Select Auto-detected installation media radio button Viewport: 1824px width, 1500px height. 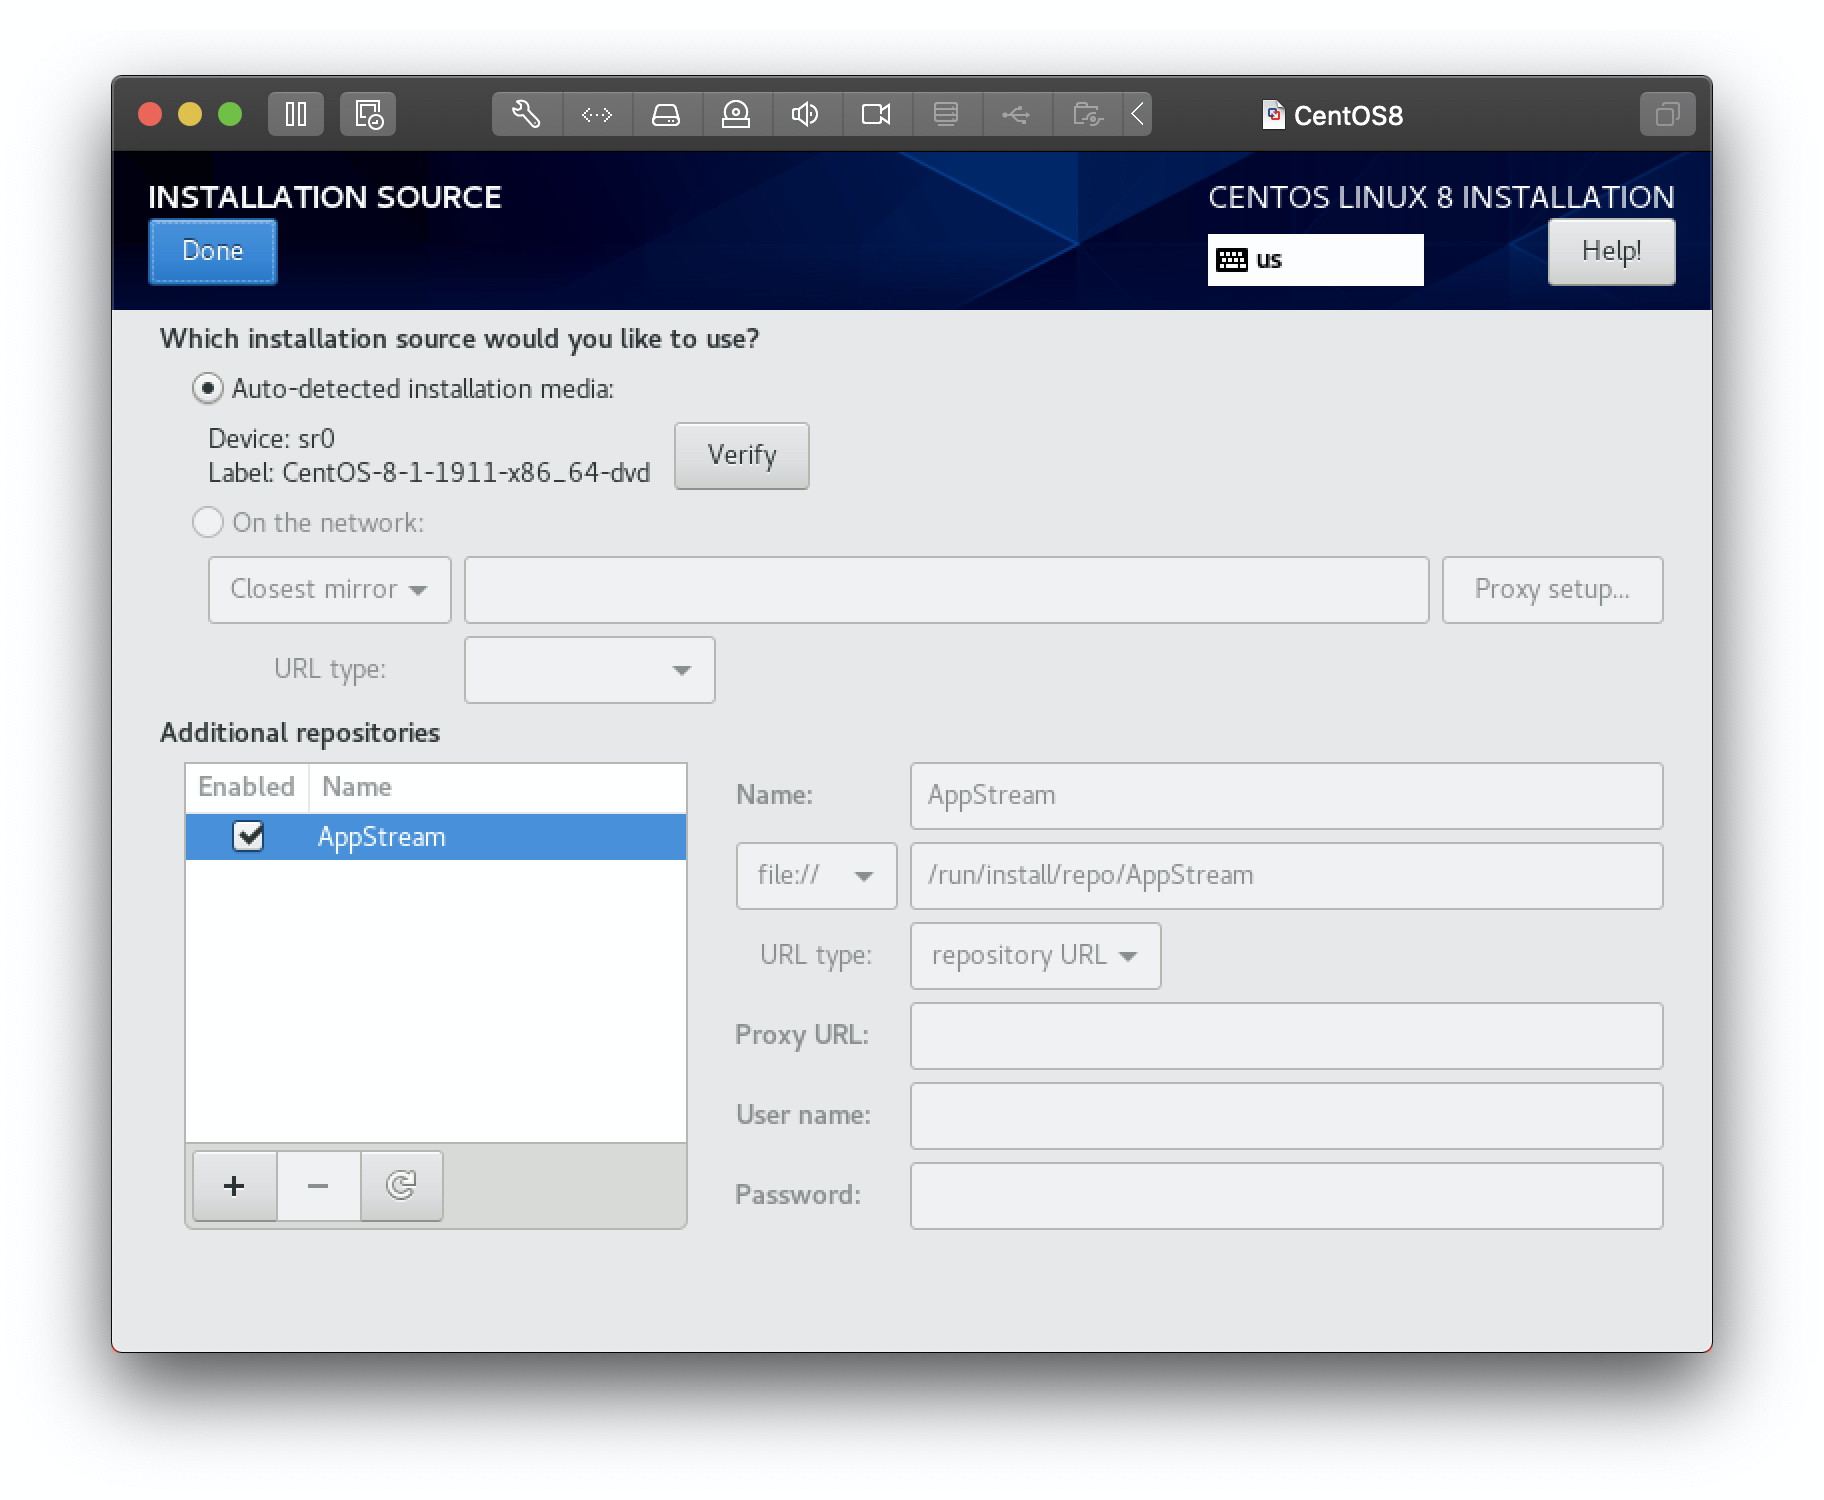point(207,388)
